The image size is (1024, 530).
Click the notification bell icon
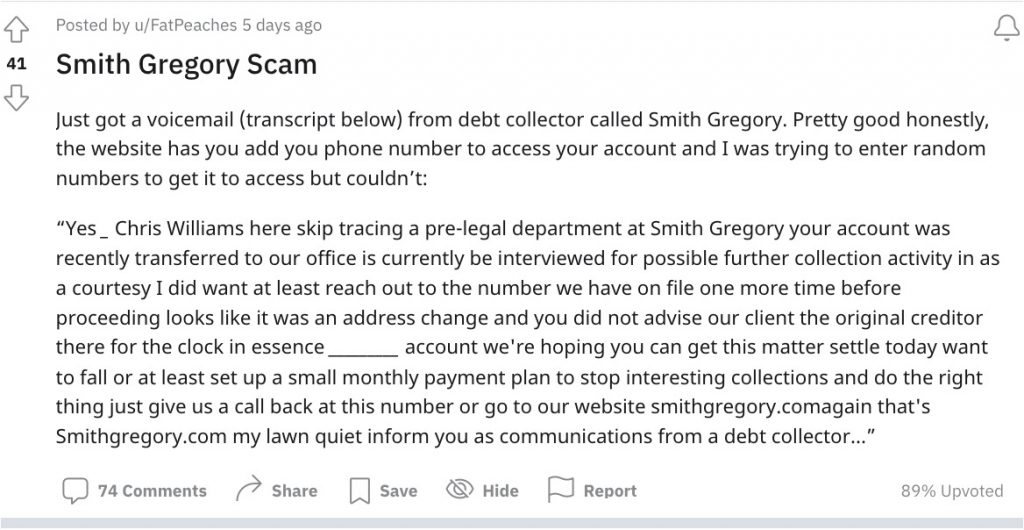pos(1005,29)
